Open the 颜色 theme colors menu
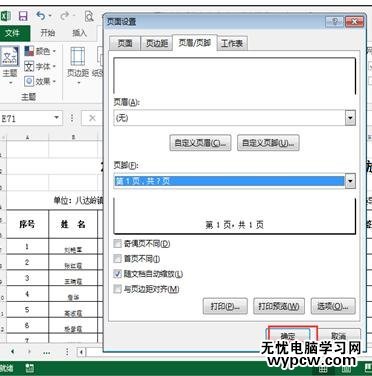 point(40,51)
